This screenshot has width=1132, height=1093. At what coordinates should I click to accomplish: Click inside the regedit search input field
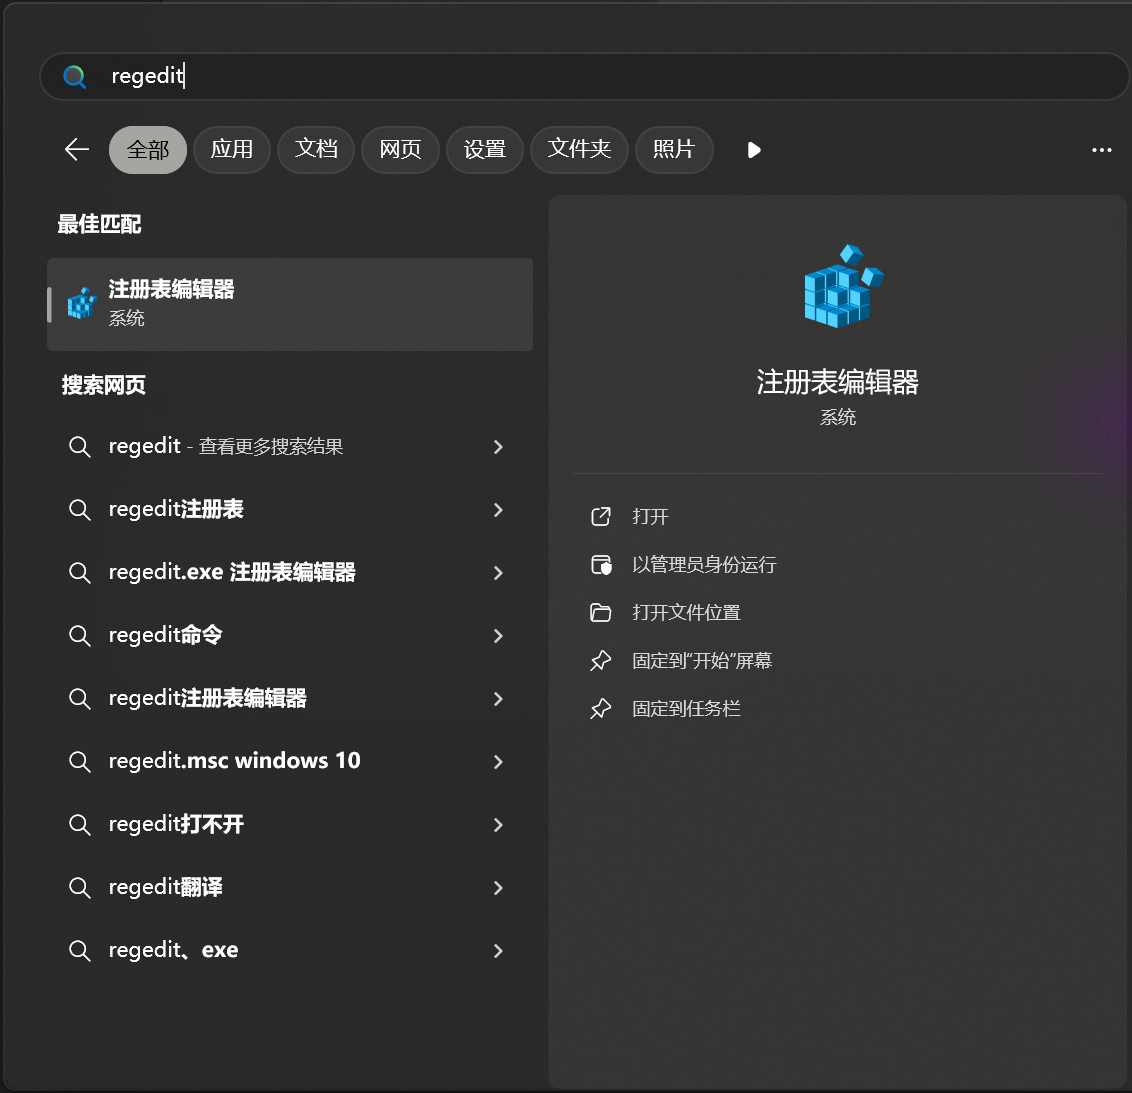point(600,77)
